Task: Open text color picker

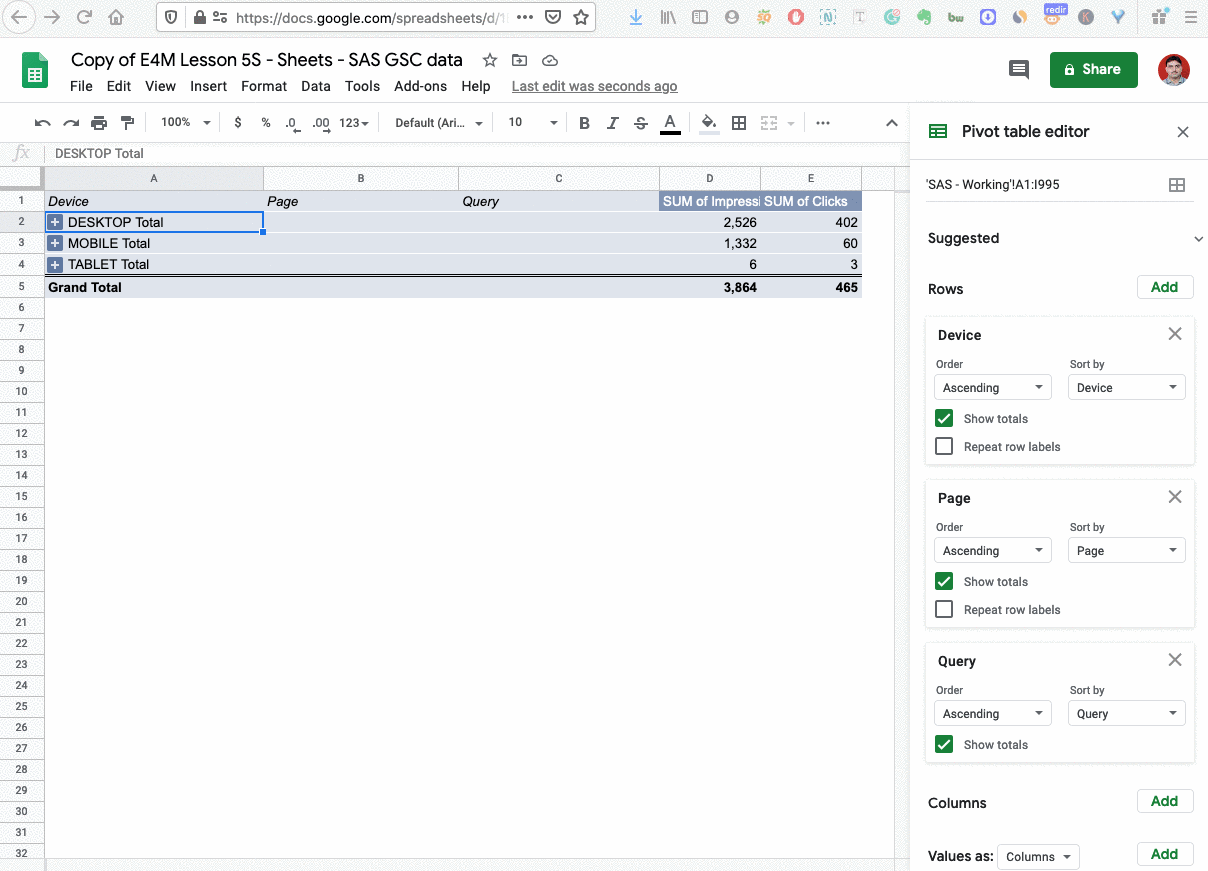Action: pos(670,123)
